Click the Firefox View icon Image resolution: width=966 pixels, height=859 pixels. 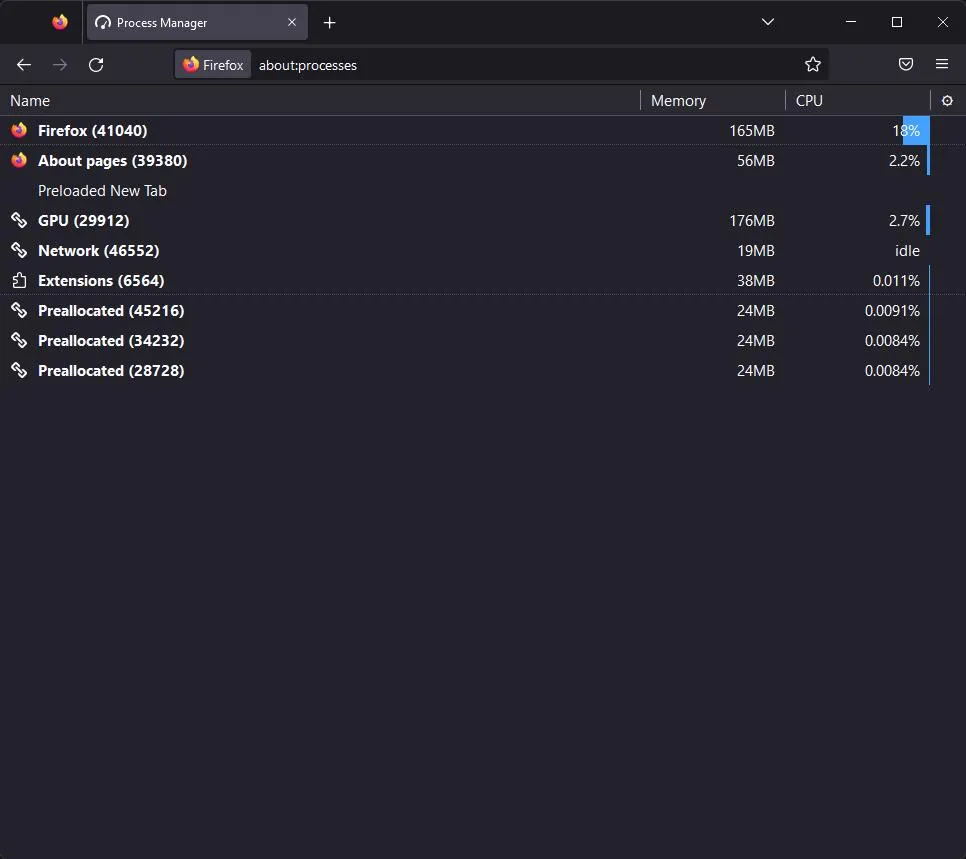coord(60,22)
